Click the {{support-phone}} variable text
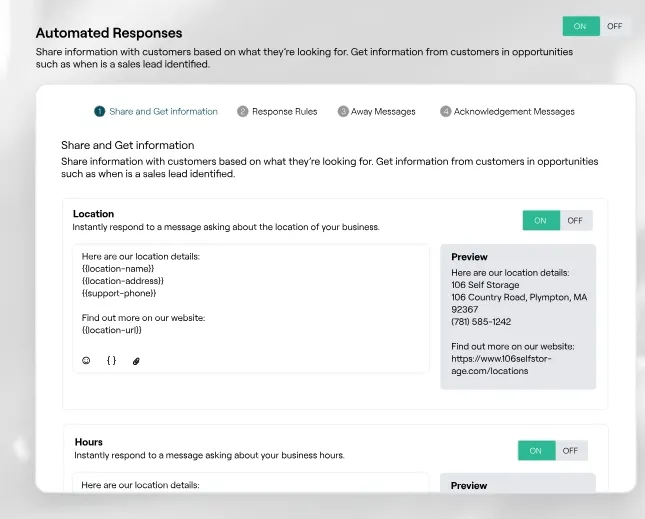645x519 pixels. (x=119, y=293)
